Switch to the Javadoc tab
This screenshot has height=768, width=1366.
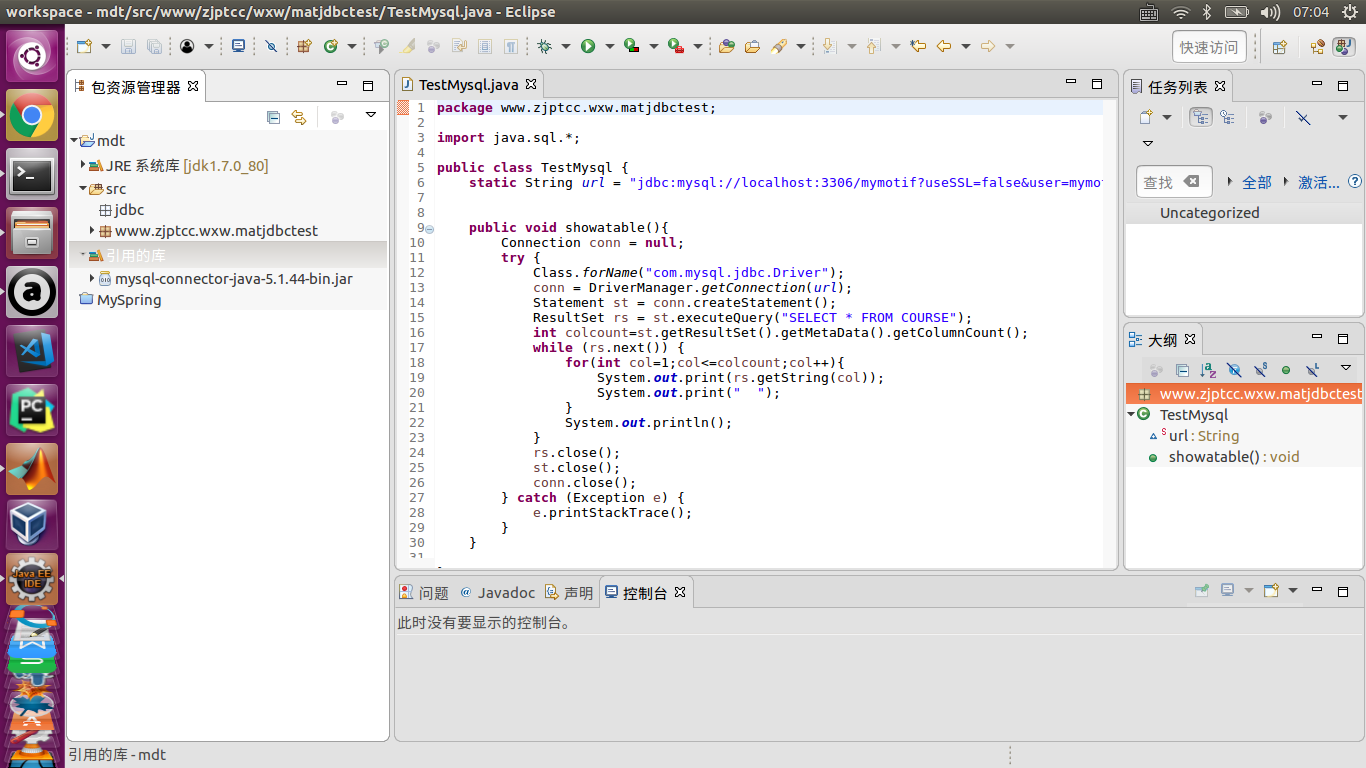(497, 592)
